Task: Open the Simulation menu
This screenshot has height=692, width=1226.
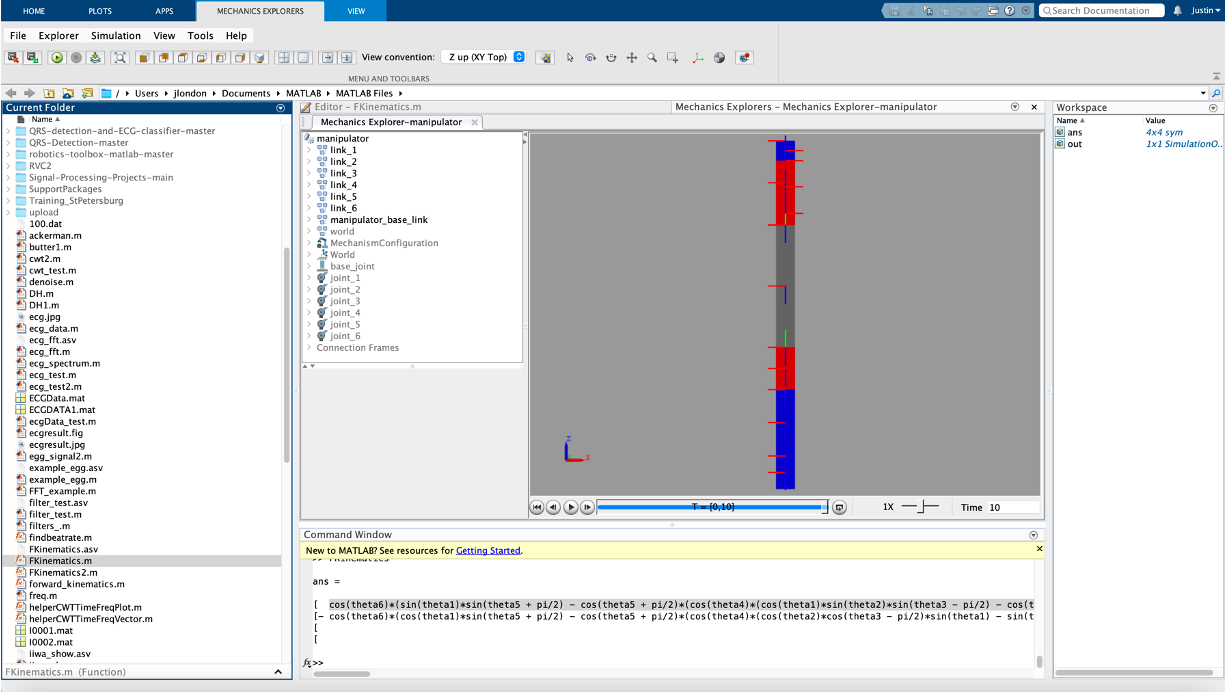Action: tap(116, 36)
